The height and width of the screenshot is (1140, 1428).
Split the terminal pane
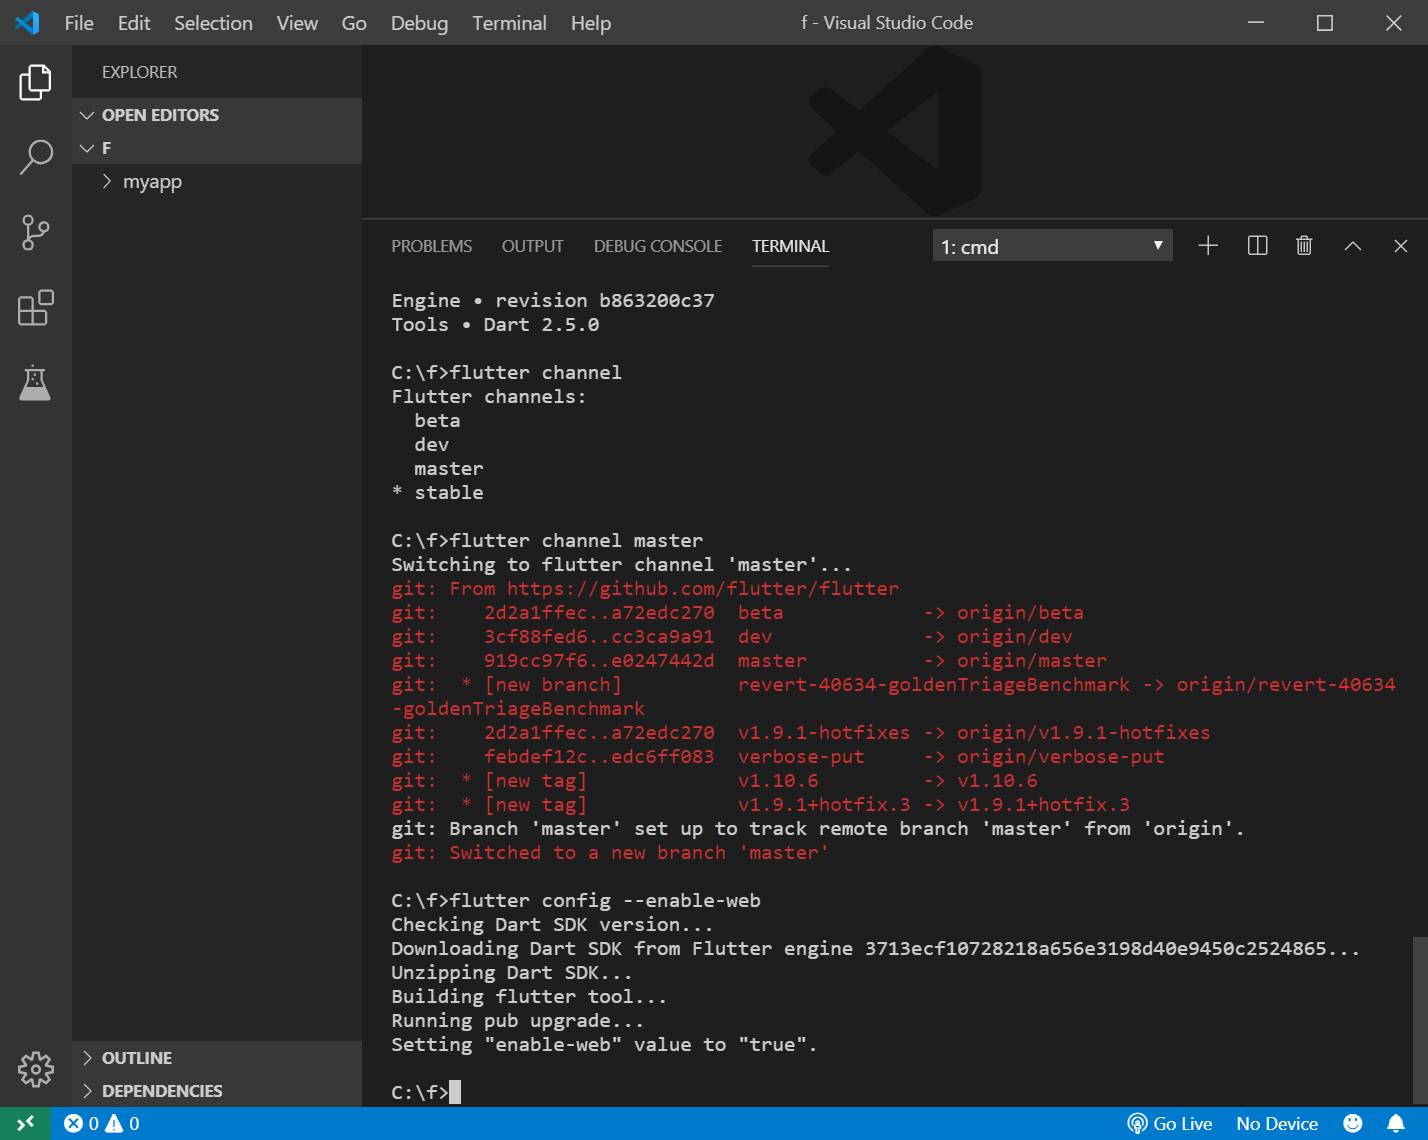pos(1257,246)
